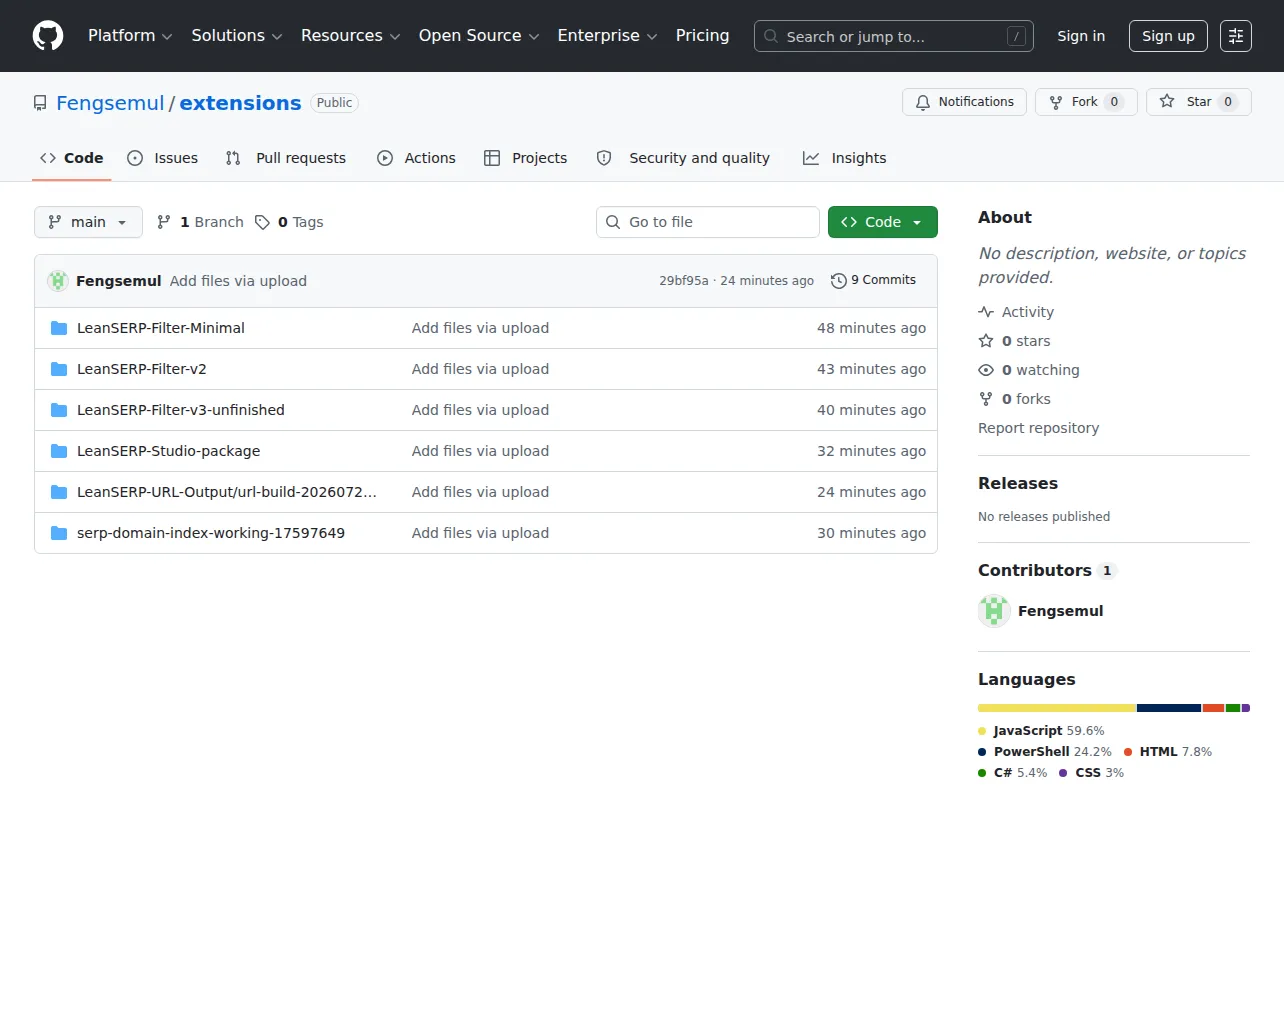The image size is (1284, 1018).
Task: Click the yellow dot beside JavaScript 59.6%
Action: 982,731
